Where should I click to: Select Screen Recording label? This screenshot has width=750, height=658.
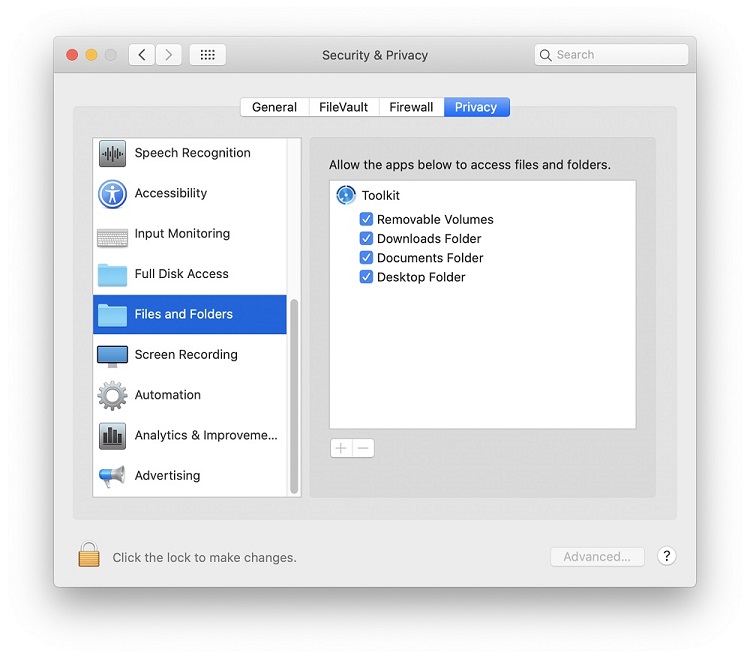pyautogui.click(x=186, y=354)
